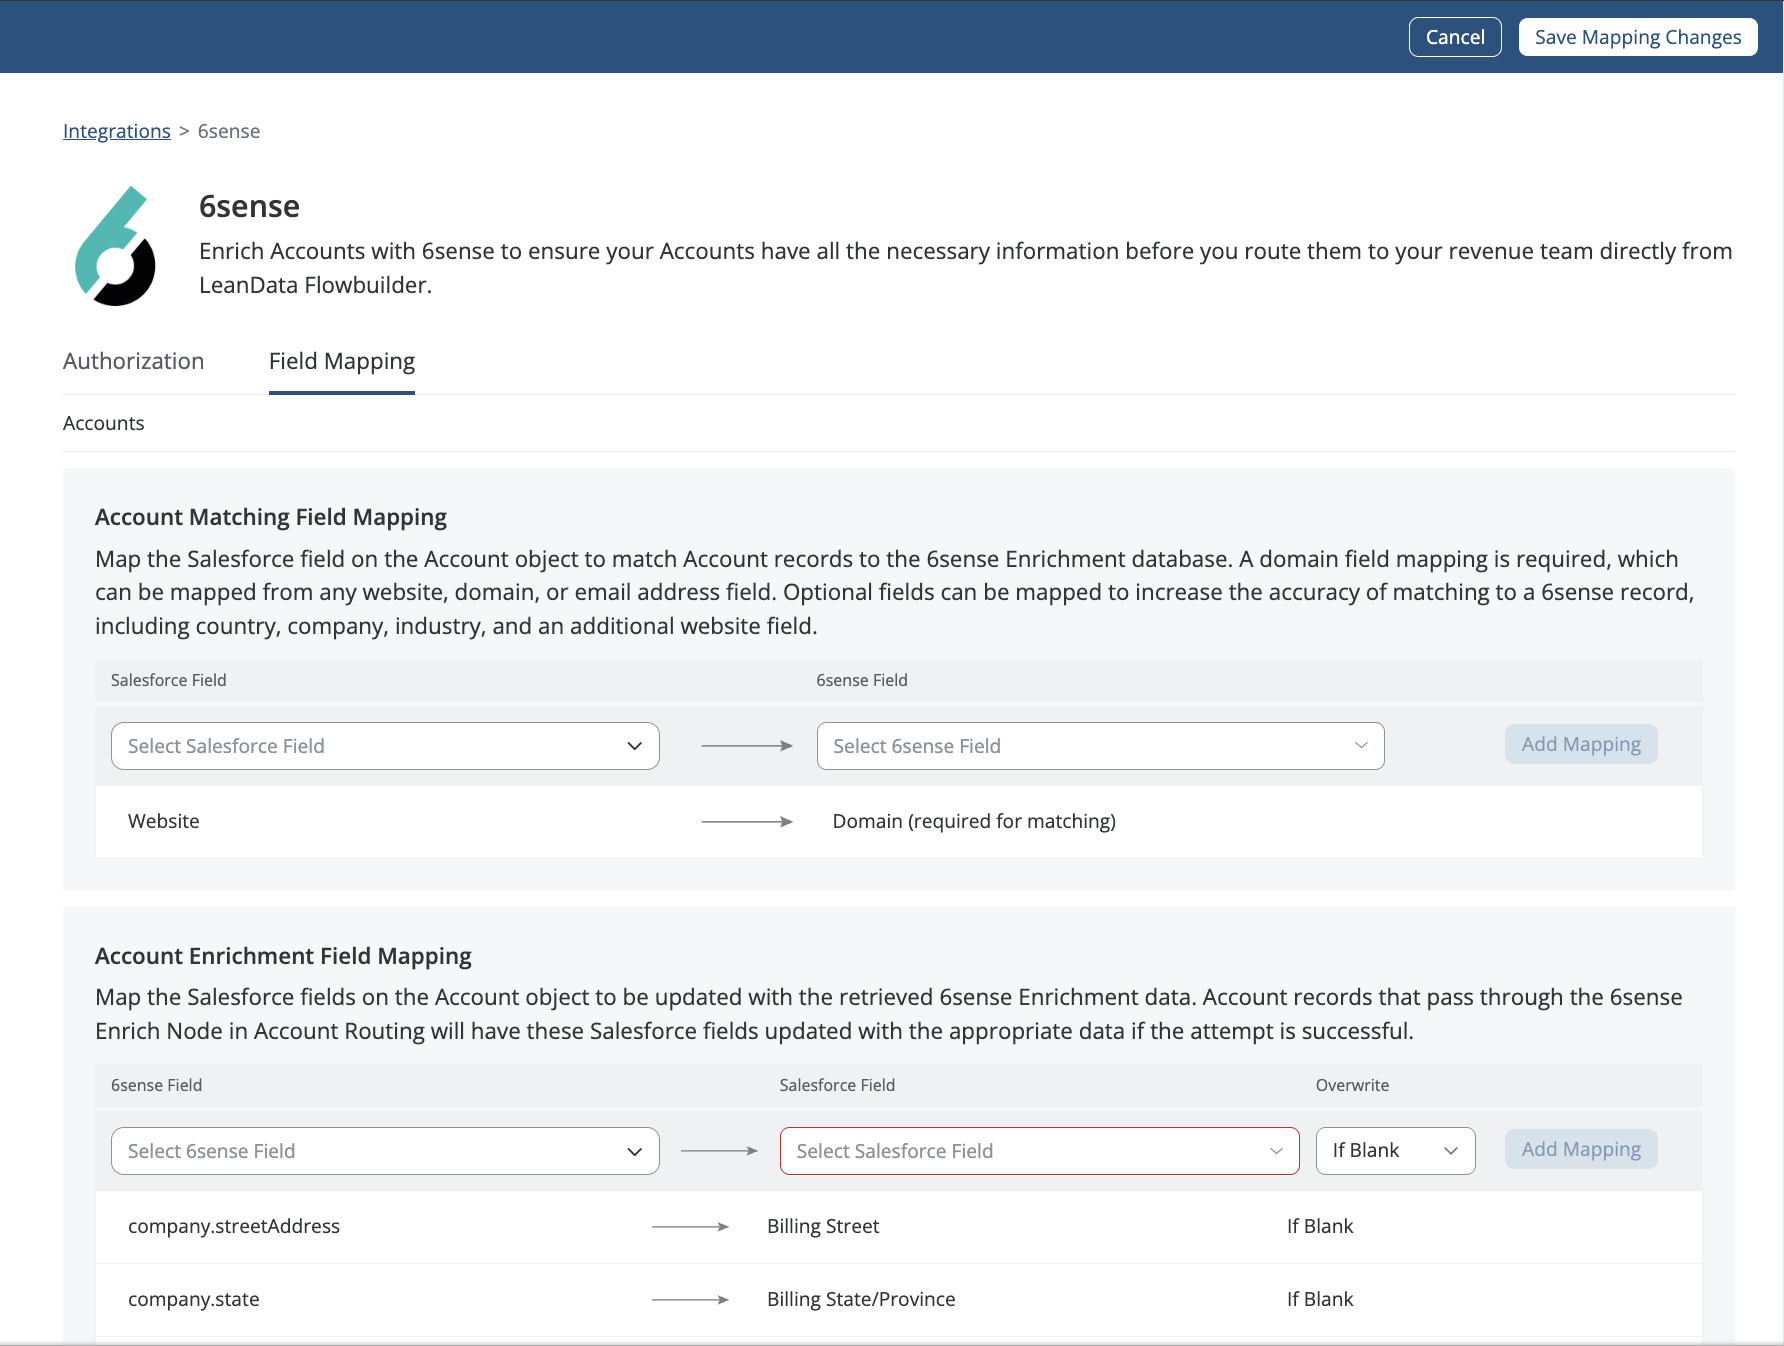Open the red-outlined Select Salesforce Field dropdown
The height and width of the screenshot is (1346, 1784).
click(1039, 1151)
